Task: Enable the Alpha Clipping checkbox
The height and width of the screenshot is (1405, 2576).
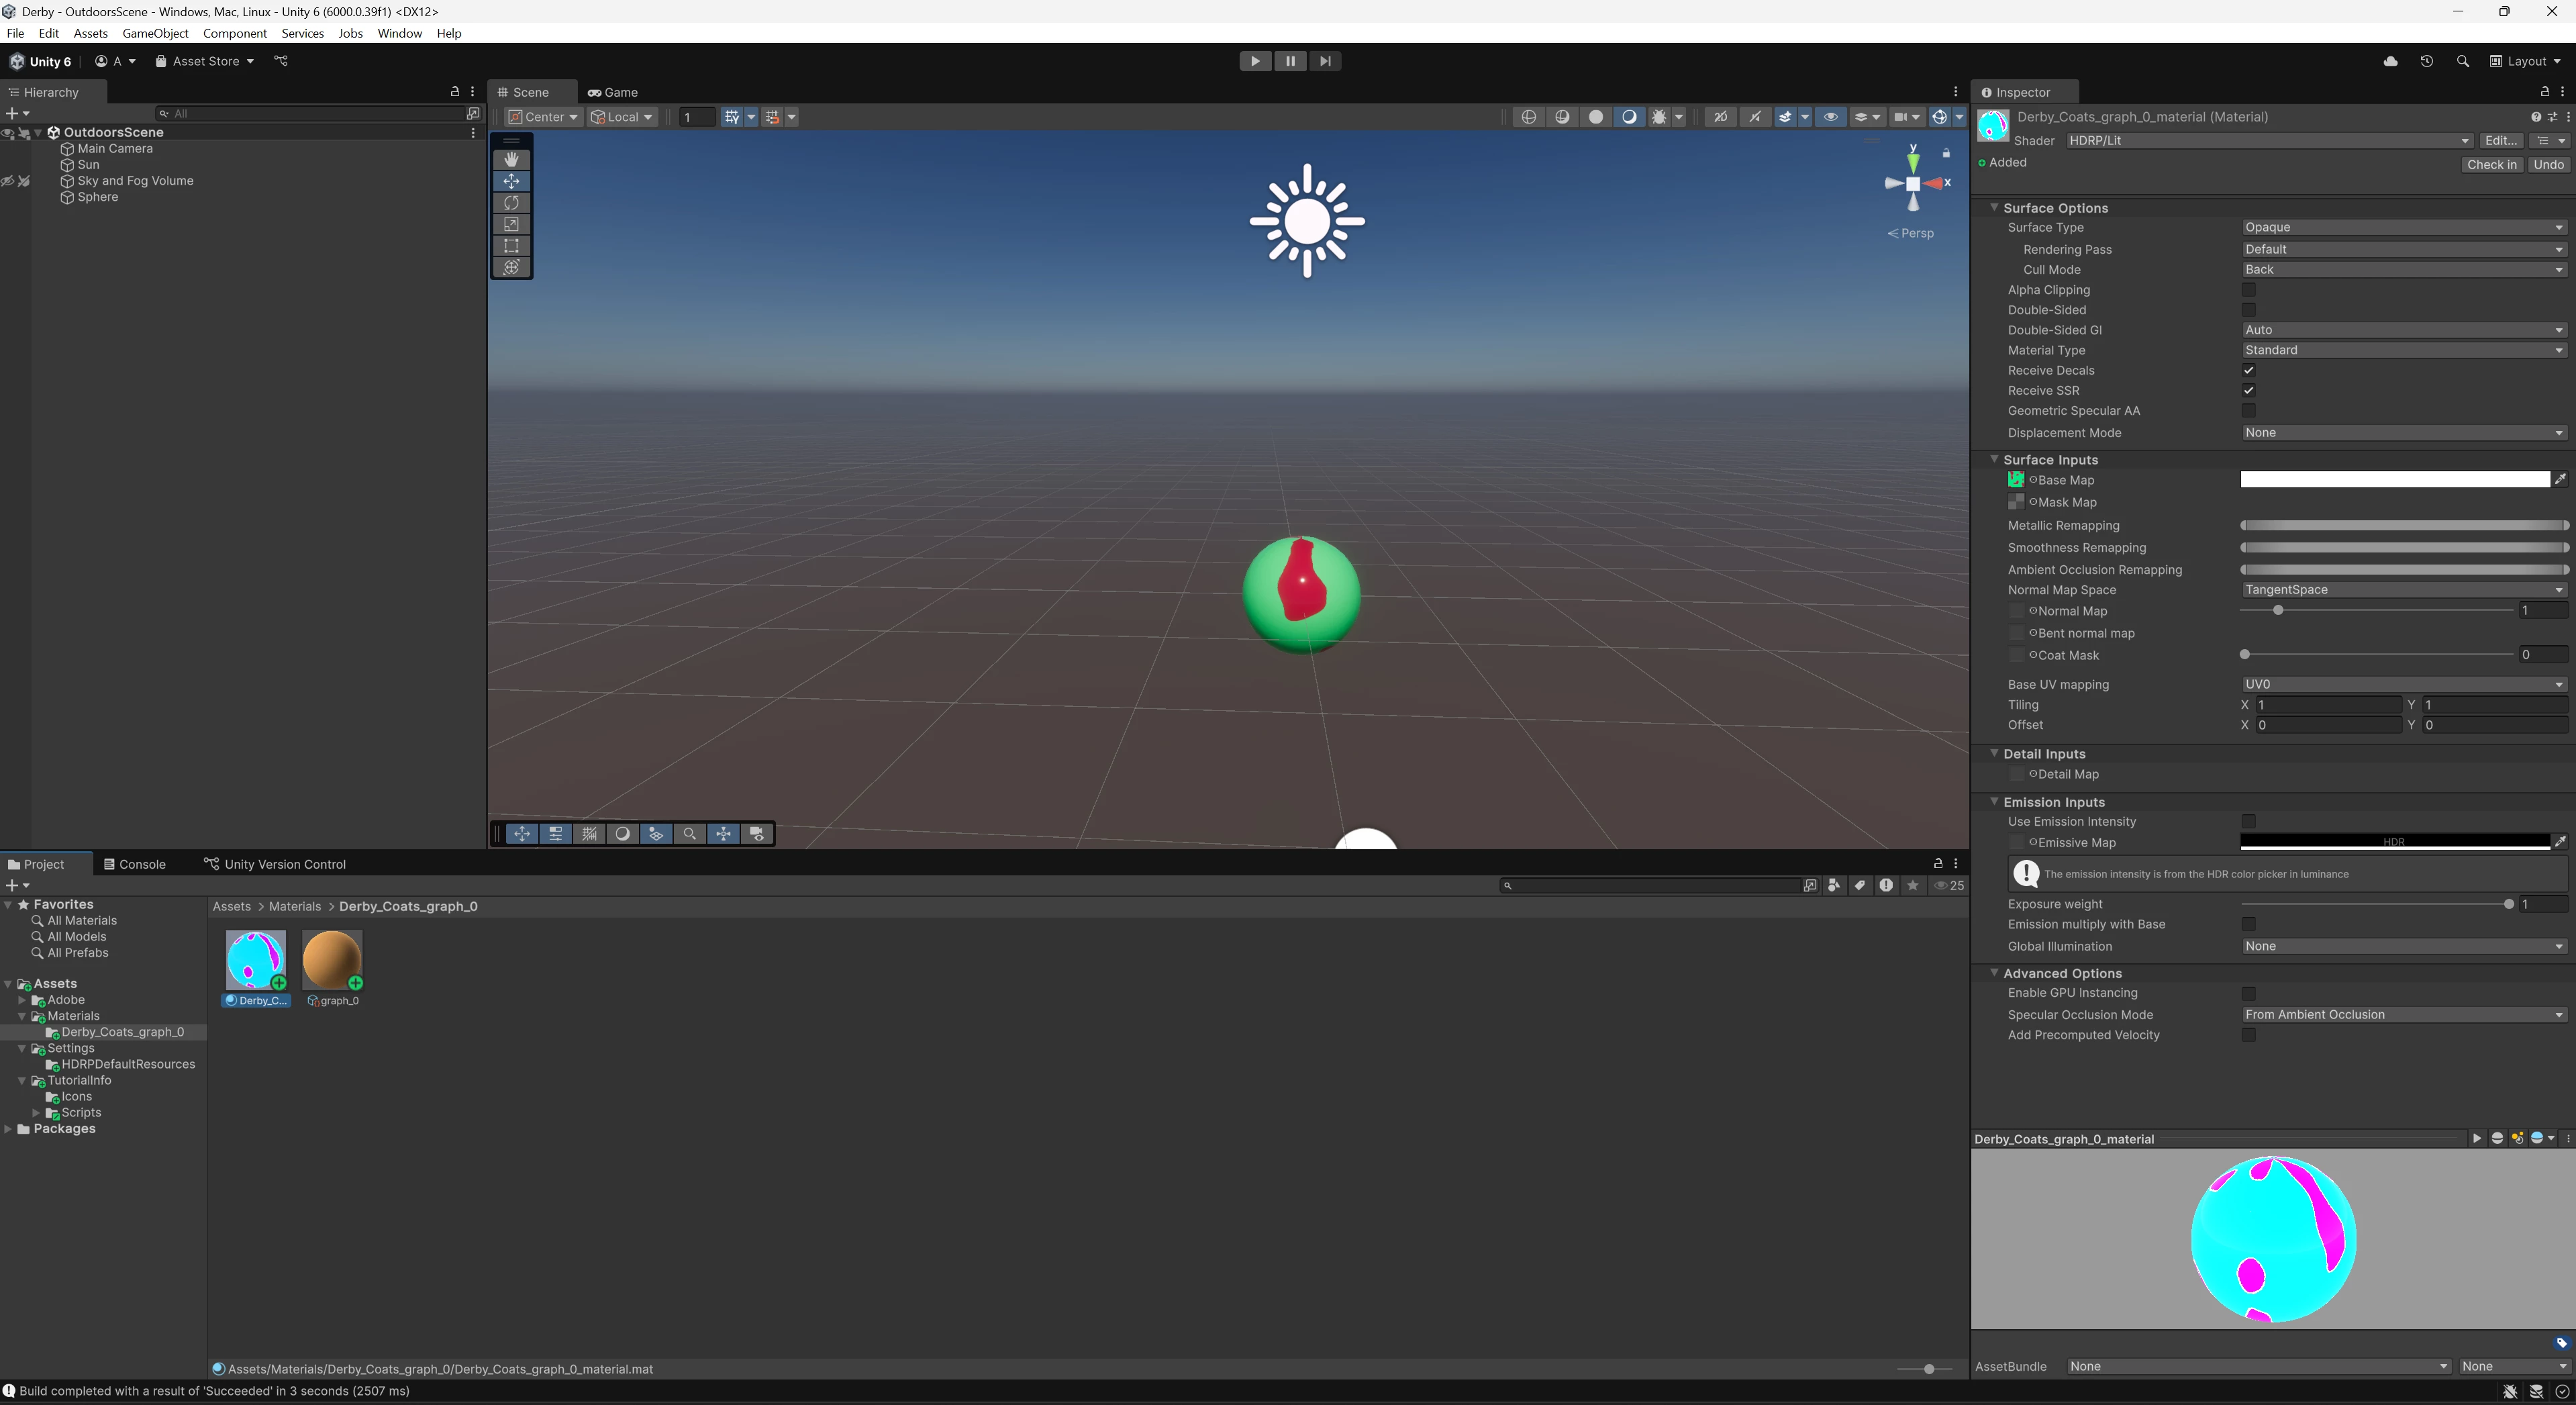Action: pyautogui.click(x=2248, y=290)
